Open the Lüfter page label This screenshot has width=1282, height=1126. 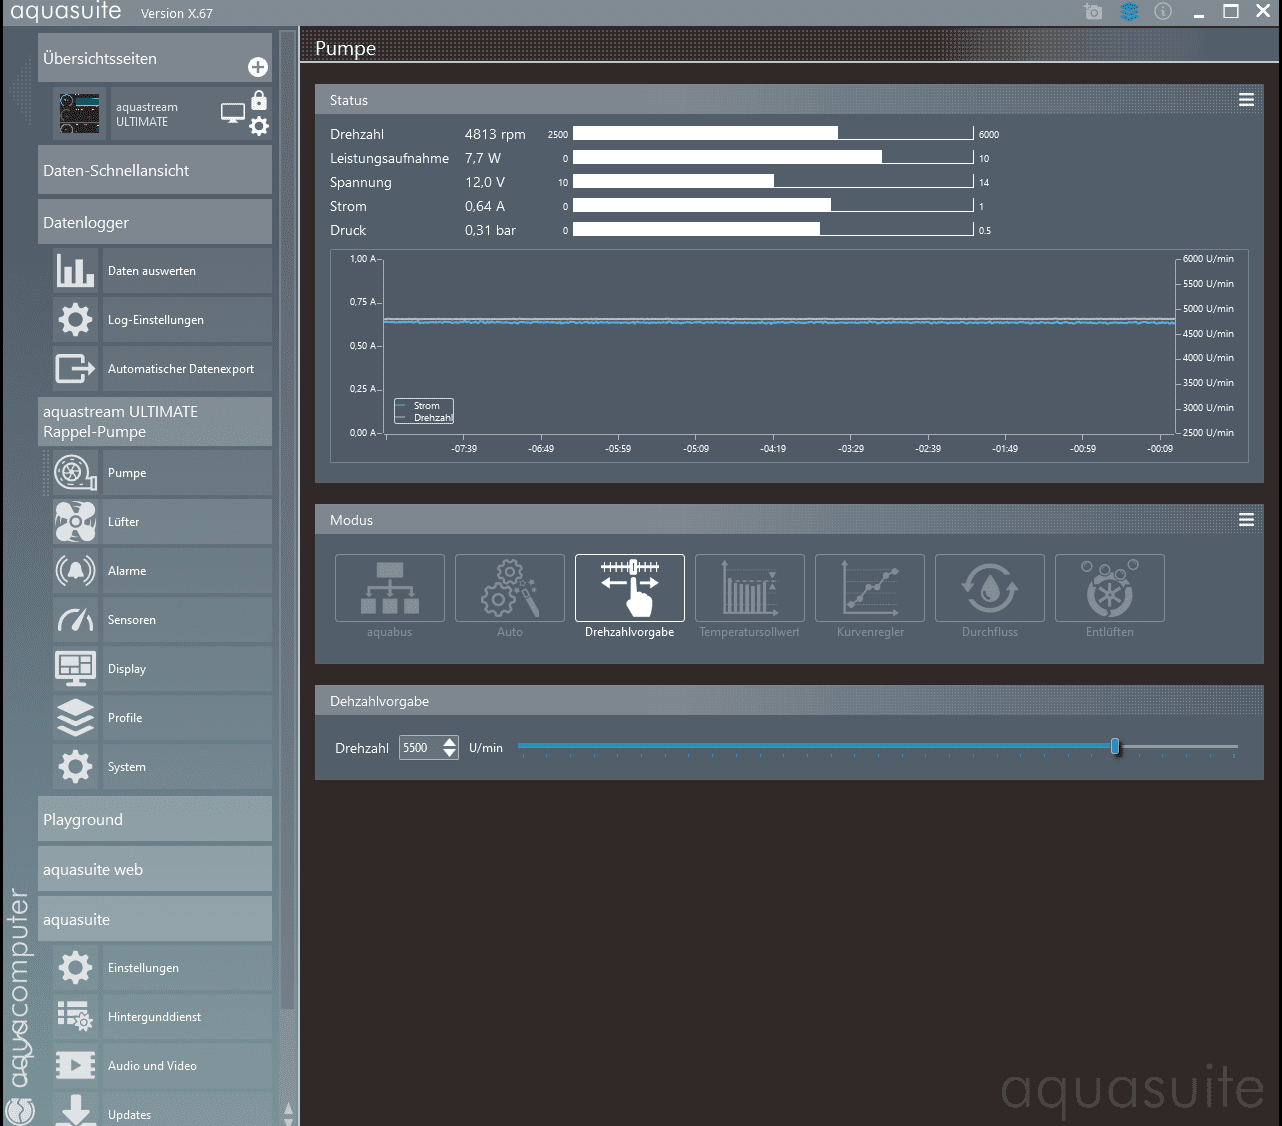(124, 522)
